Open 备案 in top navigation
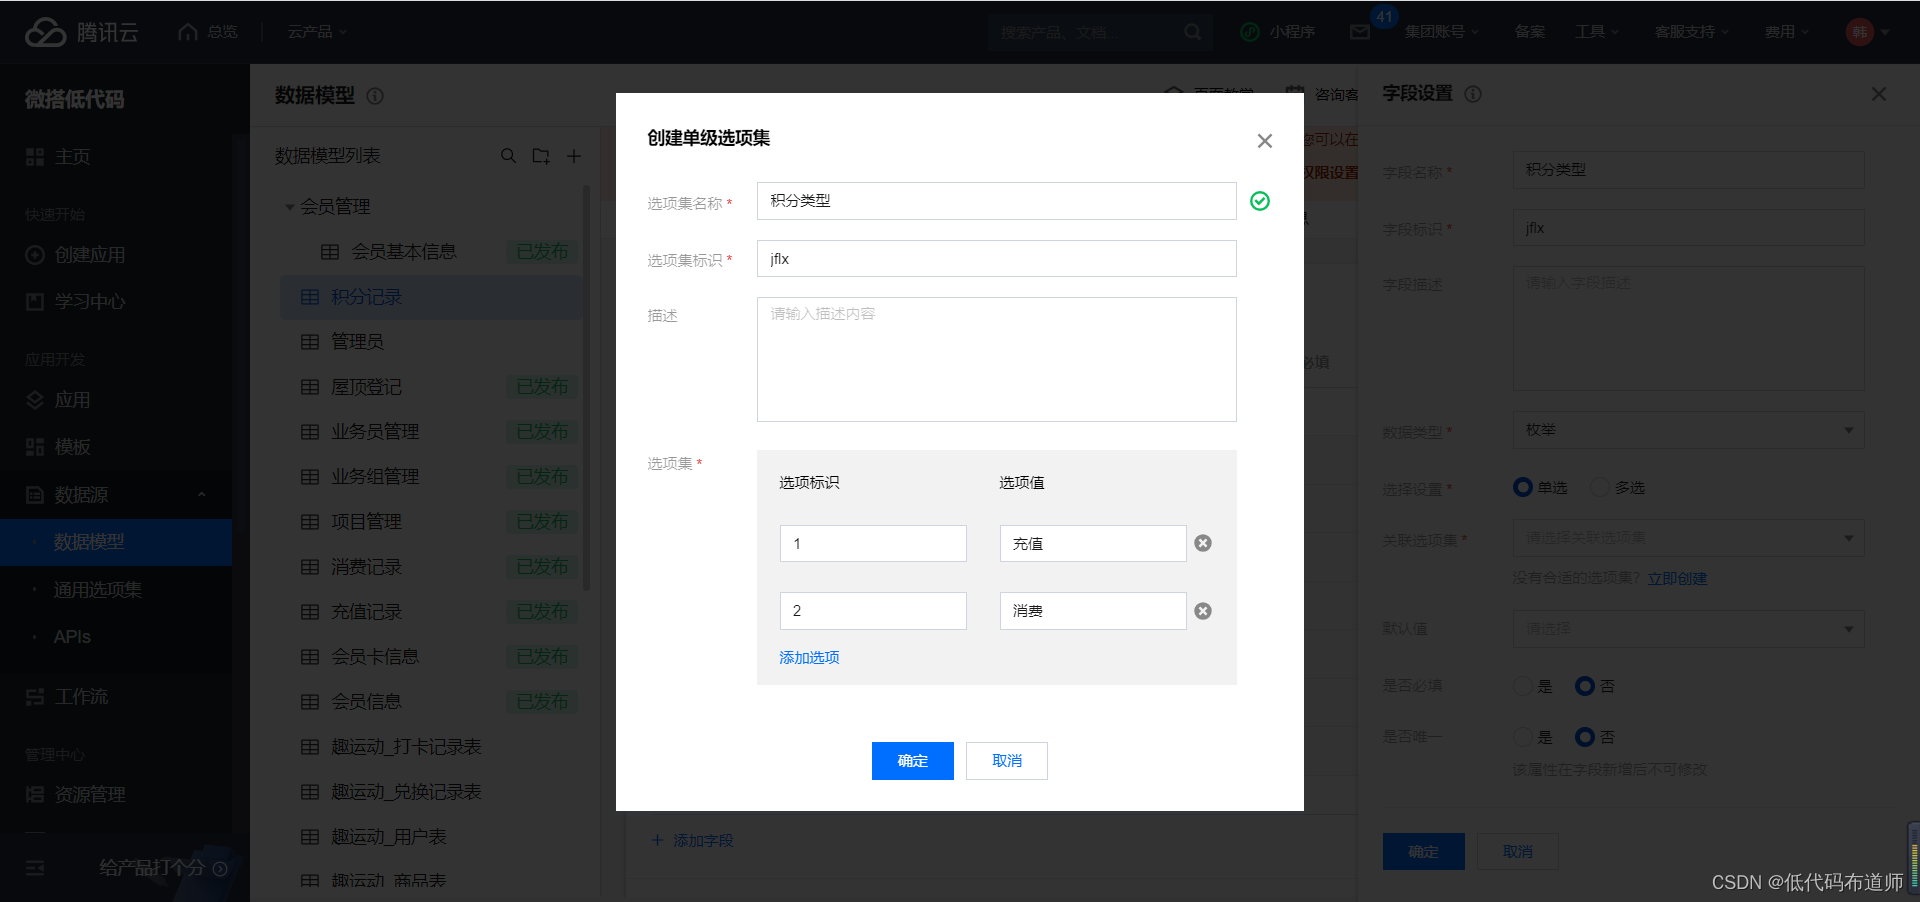1920x902 pixels. pos(1529,32)
